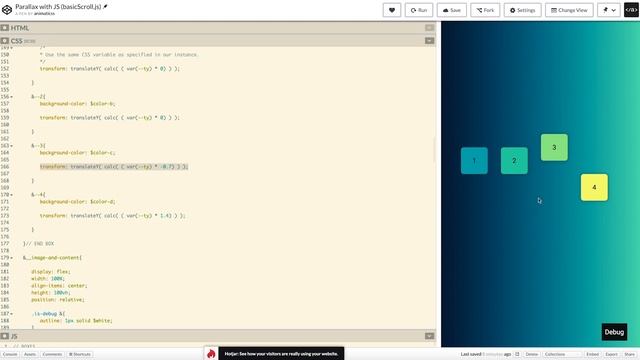640x360 pixels.
Task: Click the Export button
Action: 611,354
